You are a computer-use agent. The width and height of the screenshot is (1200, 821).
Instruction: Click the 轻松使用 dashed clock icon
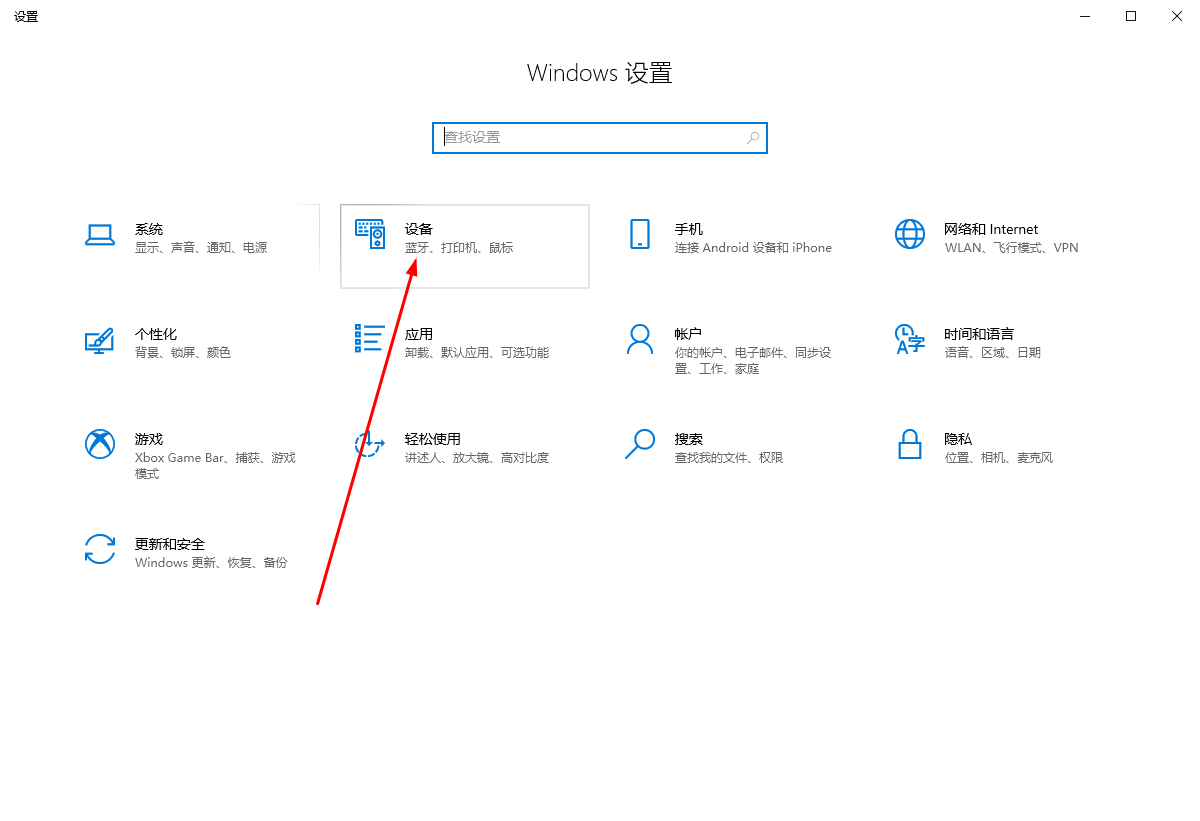tap(370, 444)
